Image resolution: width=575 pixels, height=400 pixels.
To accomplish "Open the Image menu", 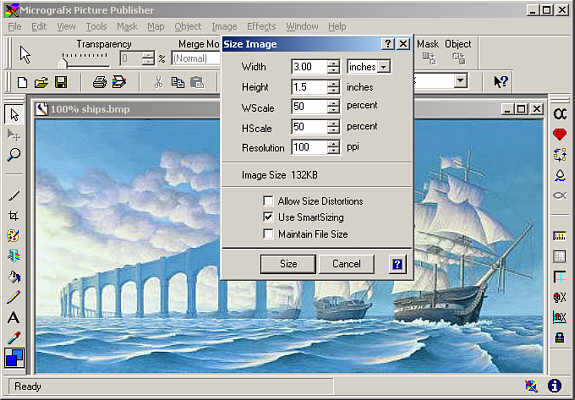I will [224, 27].
